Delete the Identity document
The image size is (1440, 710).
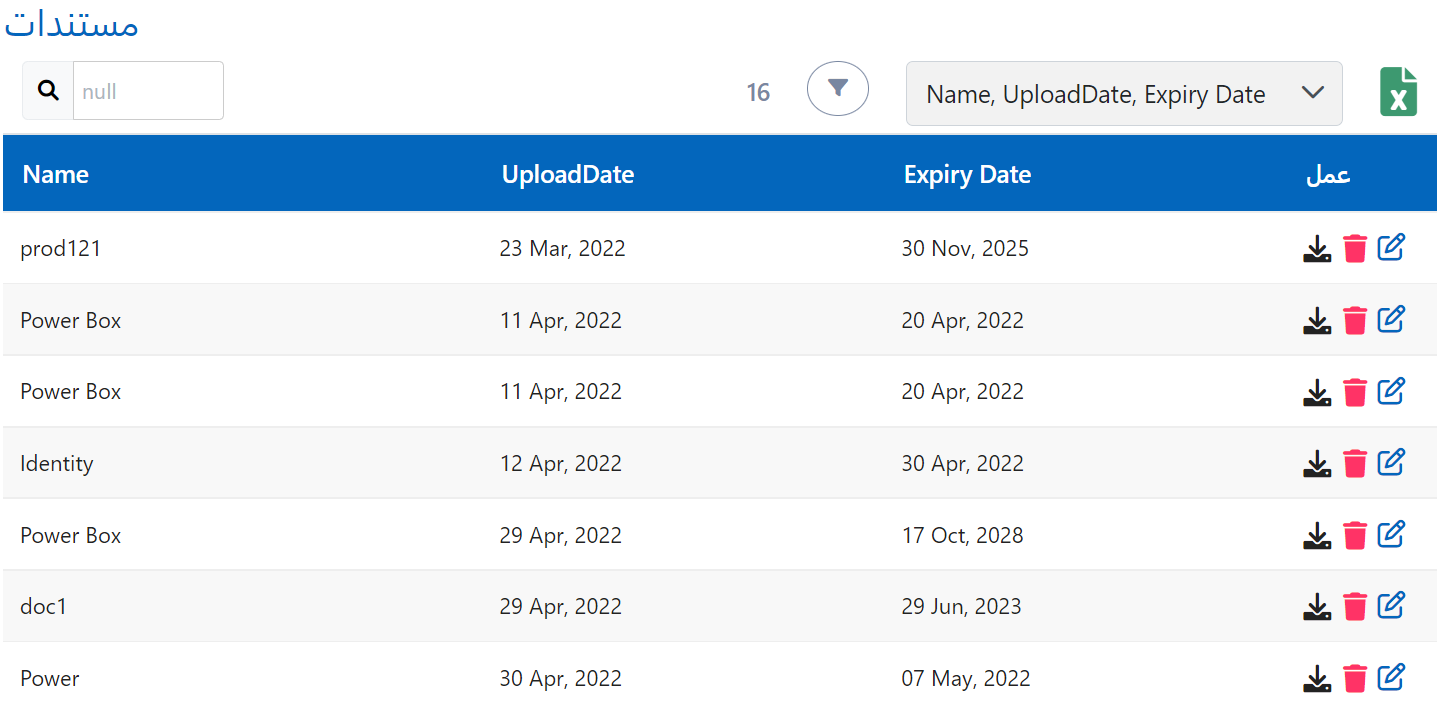click(1355, 464)
